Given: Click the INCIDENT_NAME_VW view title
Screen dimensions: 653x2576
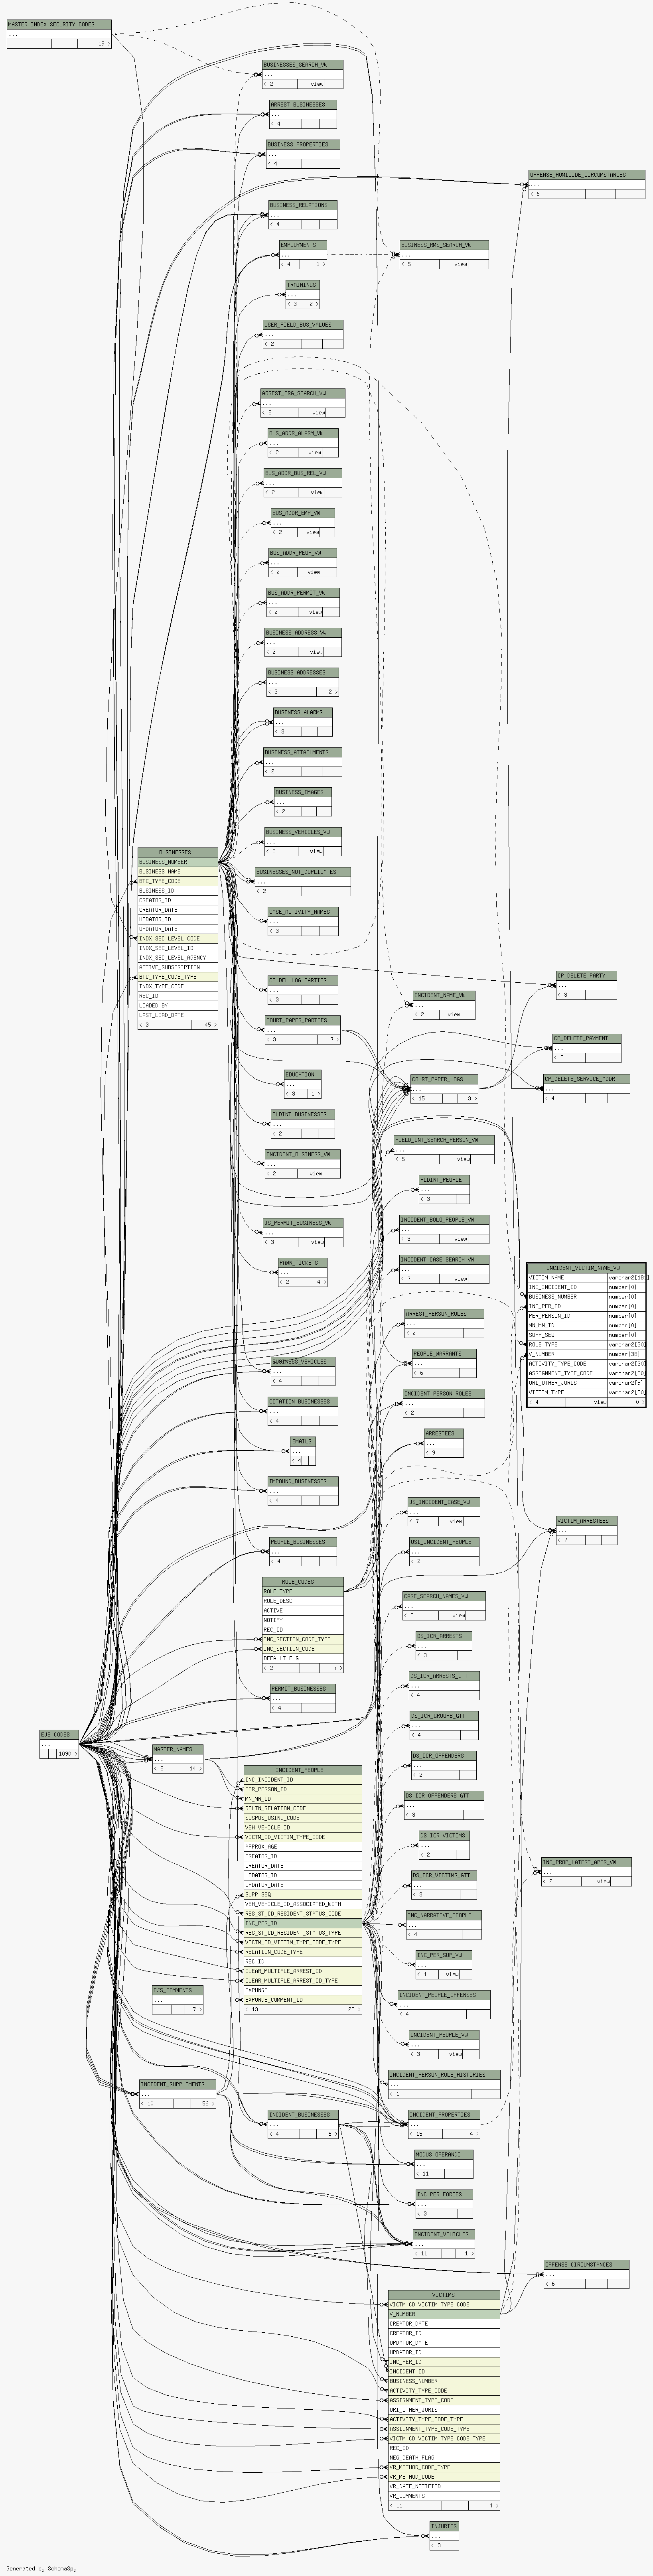Looking at the screenshot, I should 444,996.
